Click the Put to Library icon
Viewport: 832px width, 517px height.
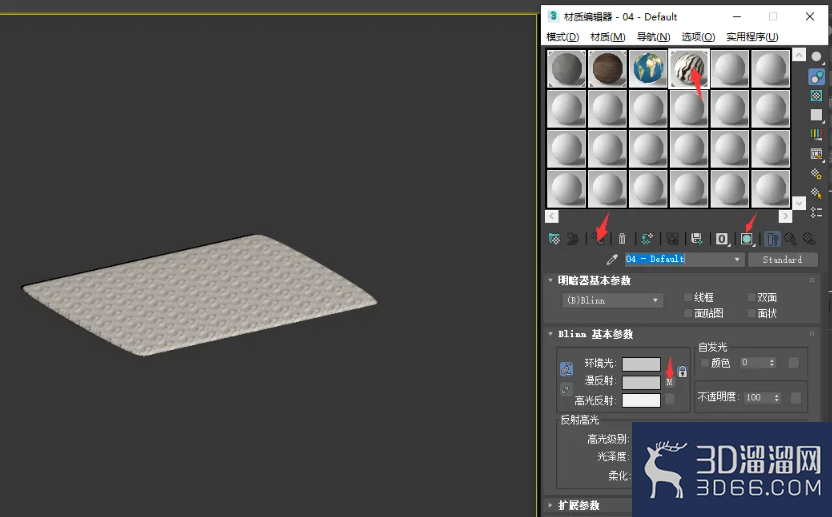(x=697, y=239)
